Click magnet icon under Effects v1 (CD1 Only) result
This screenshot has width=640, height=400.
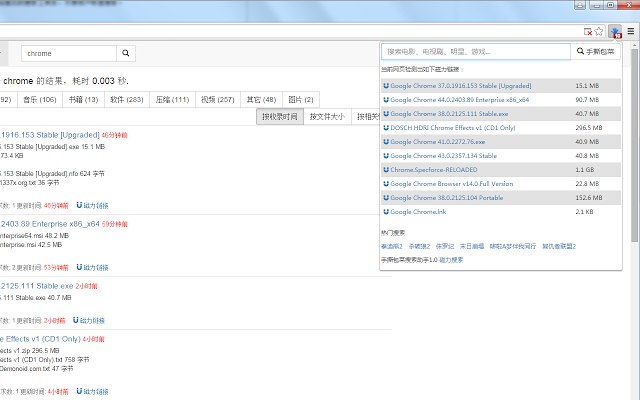79,391
